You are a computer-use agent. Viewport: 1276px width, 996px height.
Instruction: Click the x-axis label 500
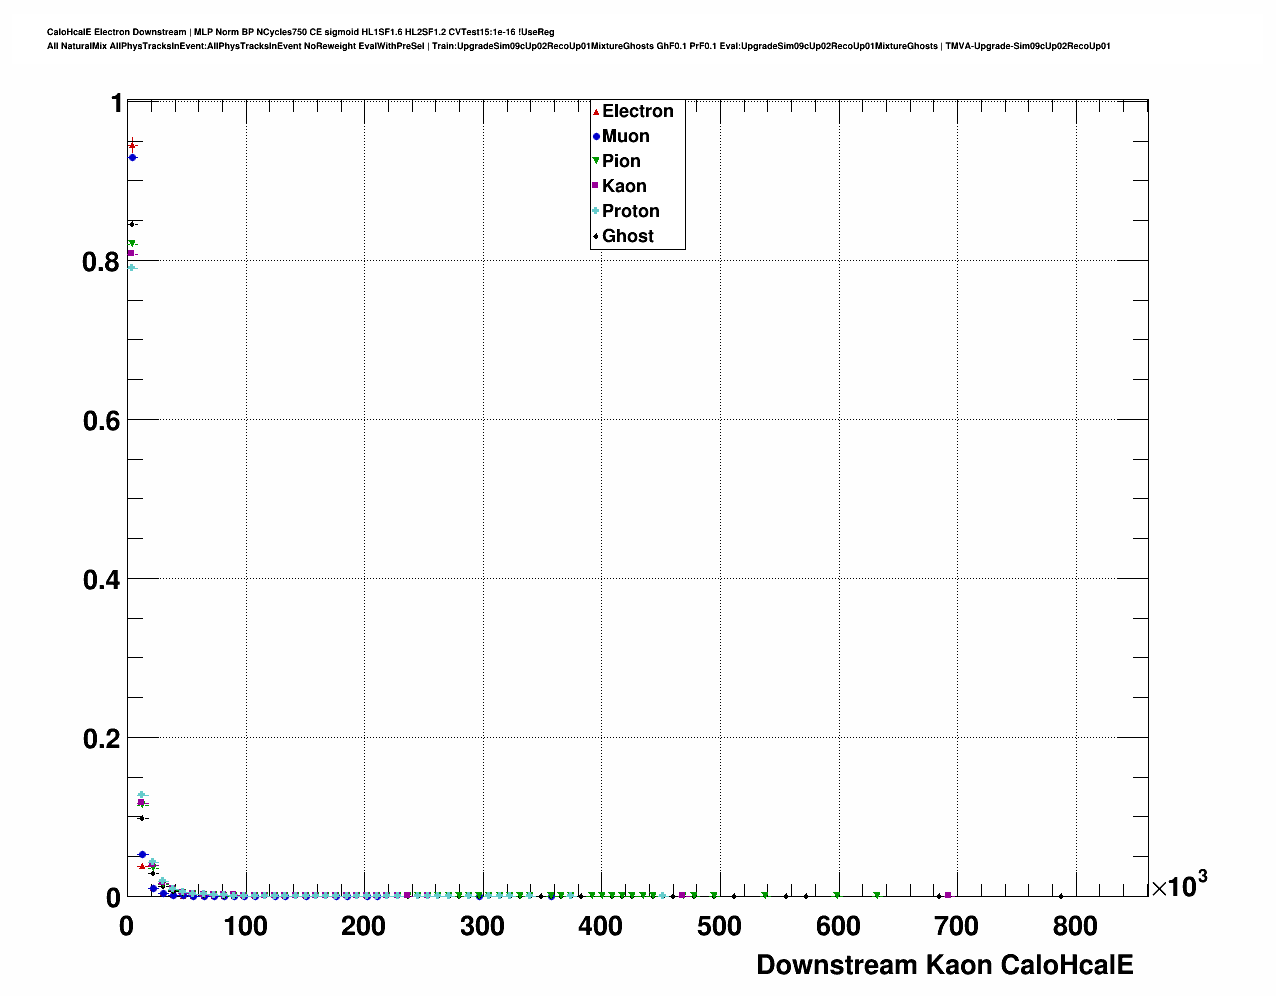[x=719, y=927]
